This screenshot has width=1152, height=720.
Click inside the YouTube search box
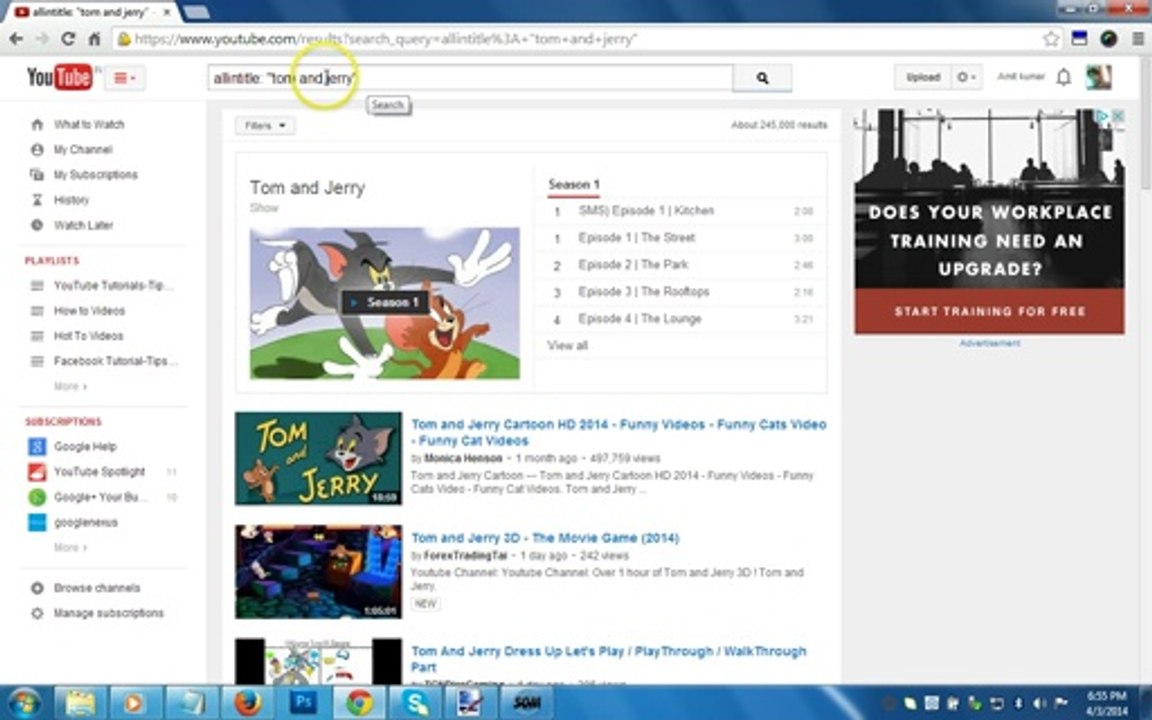pos(470,78)
